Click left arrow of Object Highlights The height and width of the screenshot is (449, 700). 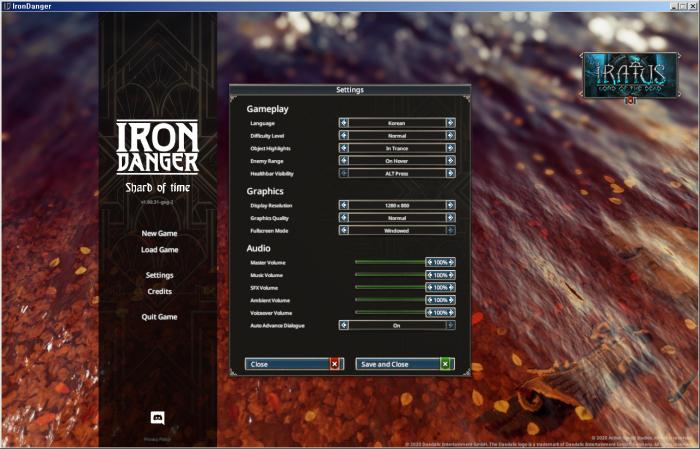[344, 148]
